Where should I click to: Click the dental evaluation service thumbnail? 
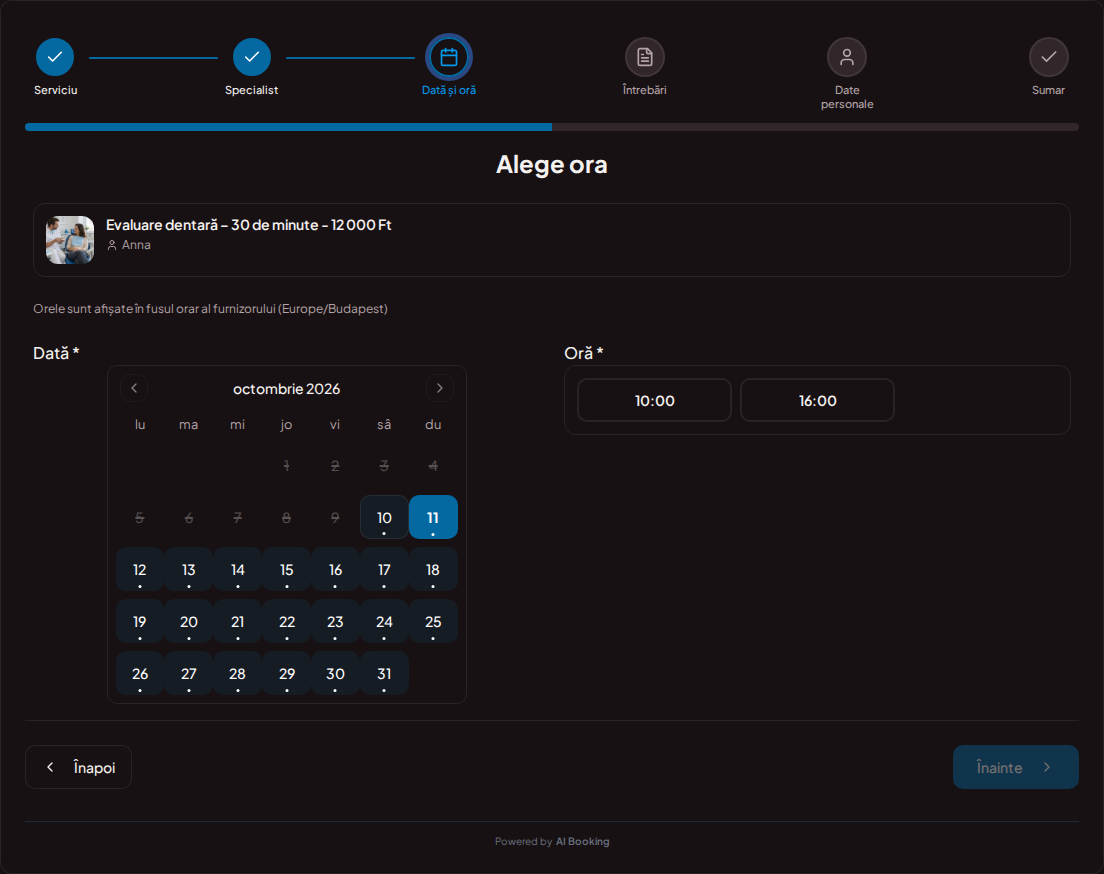point(70,240)
